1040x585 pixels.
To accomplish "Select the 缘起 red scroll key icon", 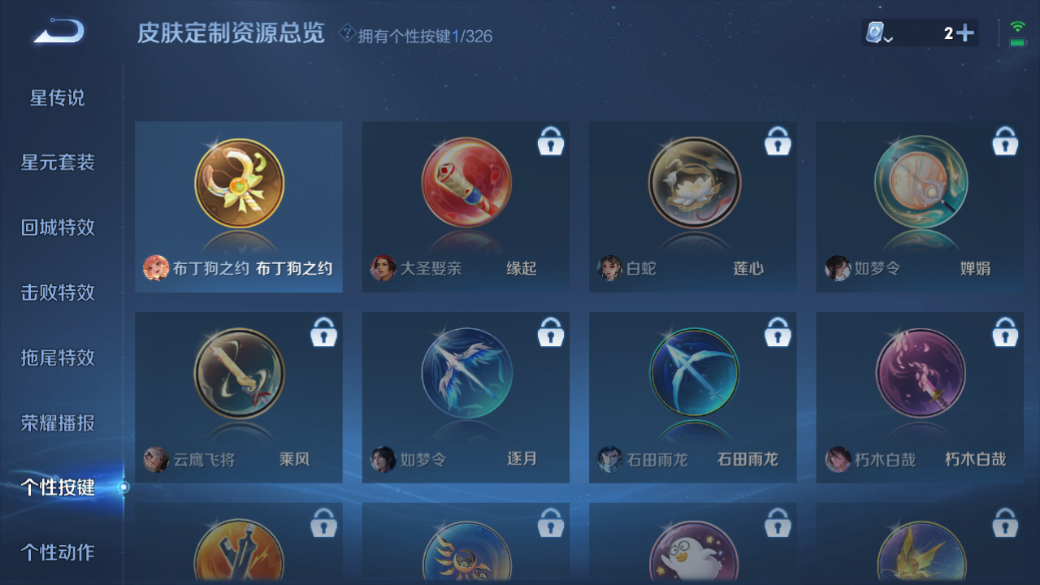I will [466, 182].
